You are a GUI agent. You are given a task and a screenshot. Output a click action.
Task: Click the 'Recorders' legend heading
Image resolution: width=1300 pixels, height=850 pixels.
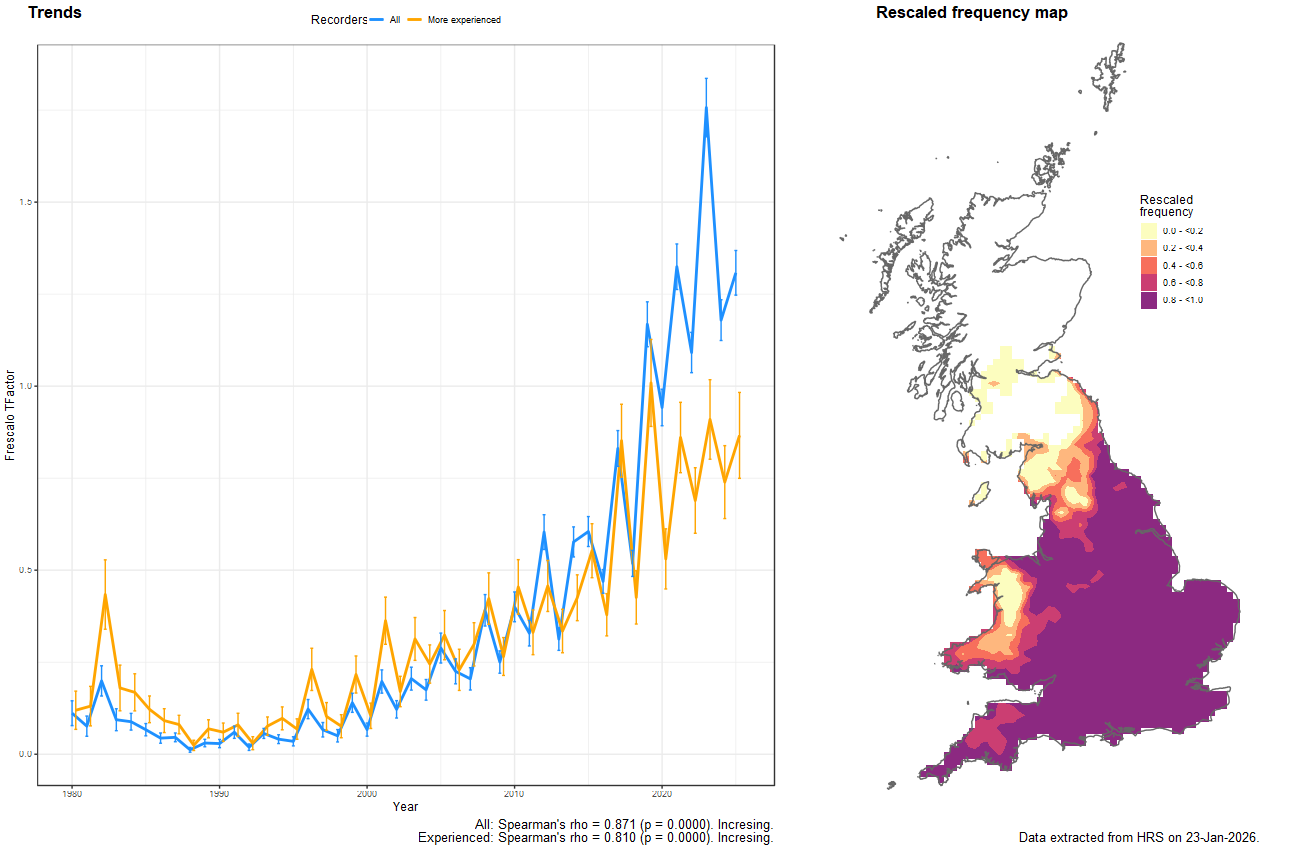pos(339,20)
